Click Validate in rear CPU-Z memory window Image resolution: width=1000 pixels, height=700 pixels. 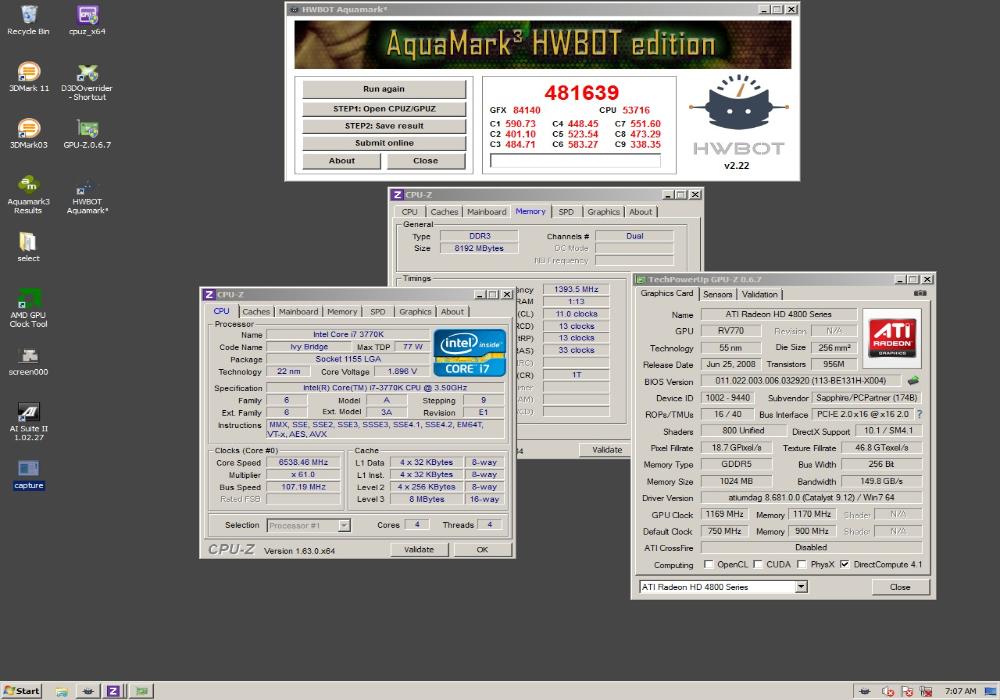pyautogui.click(x=607, y=449)
